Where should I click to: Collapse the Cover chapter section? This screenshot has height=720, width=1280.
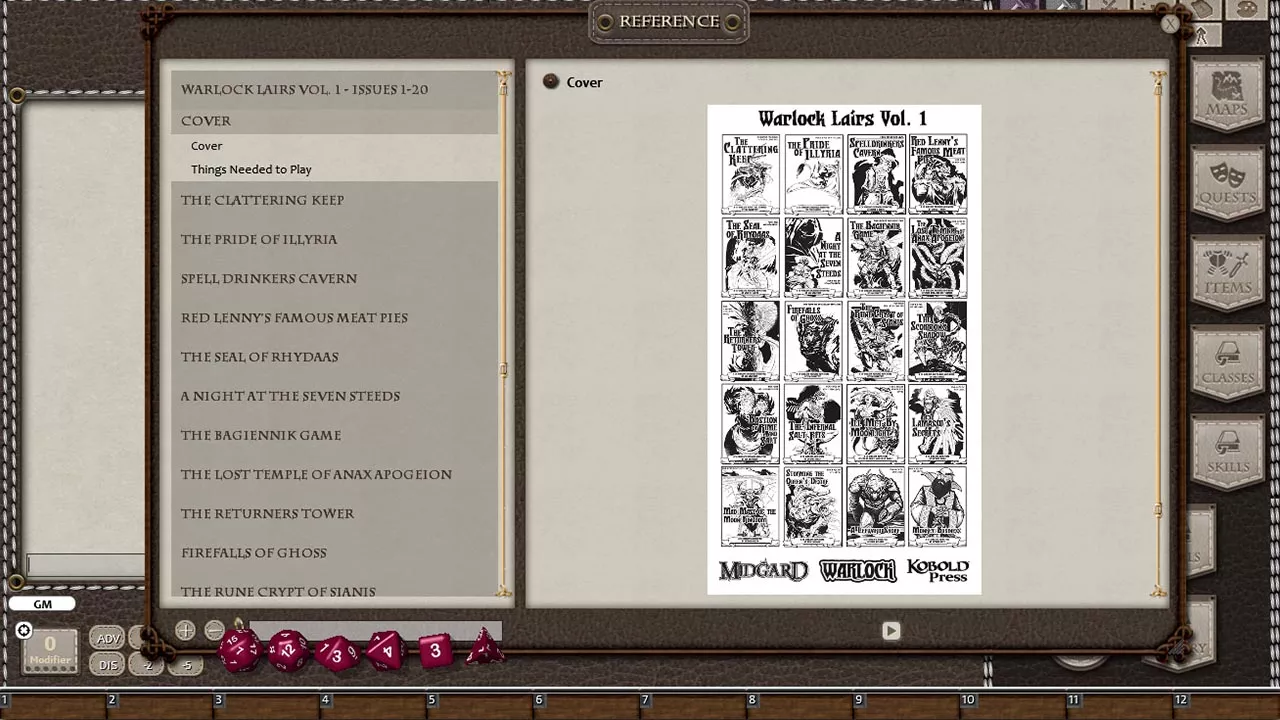tap(334, 120)
